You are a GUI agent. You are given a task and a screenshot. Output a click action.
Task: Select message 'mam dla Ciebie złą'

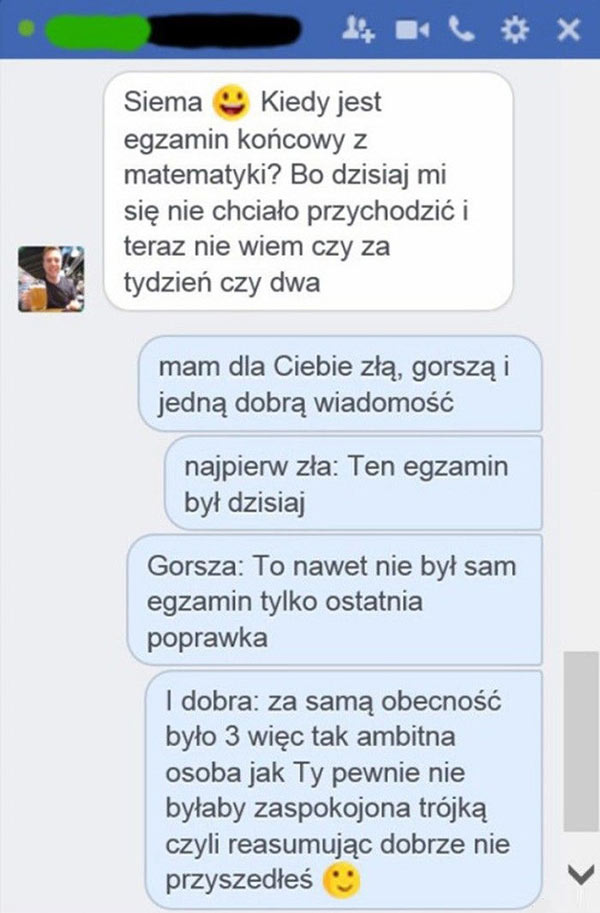click(x=340, y=384)
